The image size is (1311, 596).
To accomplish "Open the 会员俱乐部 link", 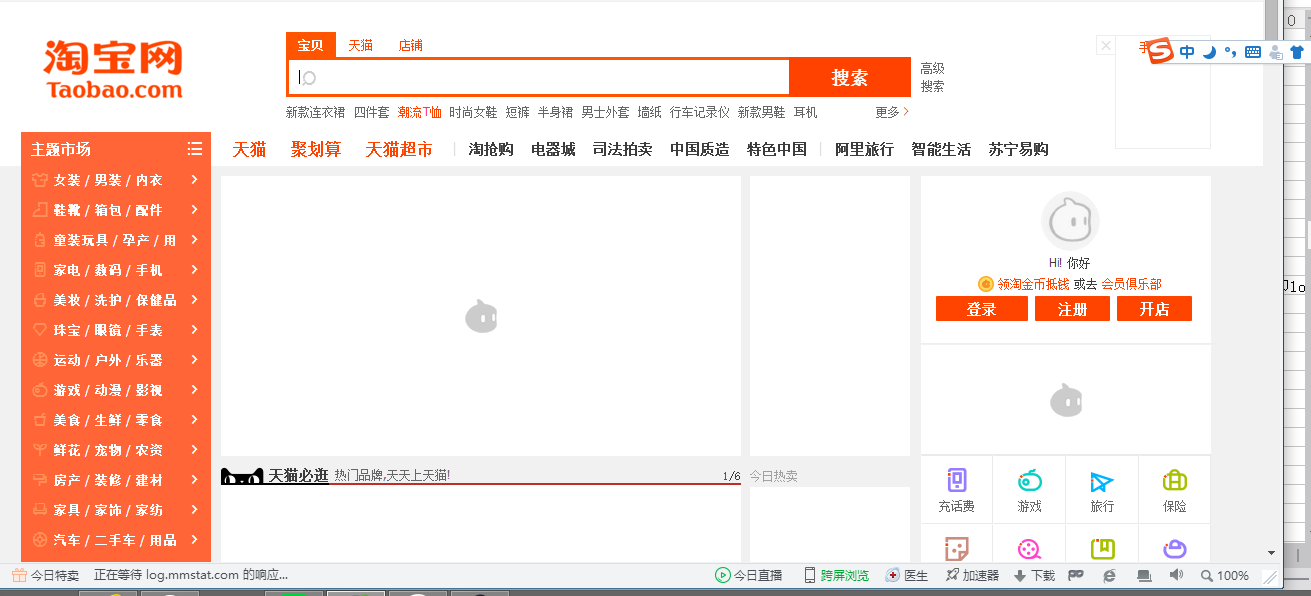I will (x=1132, y=284).
